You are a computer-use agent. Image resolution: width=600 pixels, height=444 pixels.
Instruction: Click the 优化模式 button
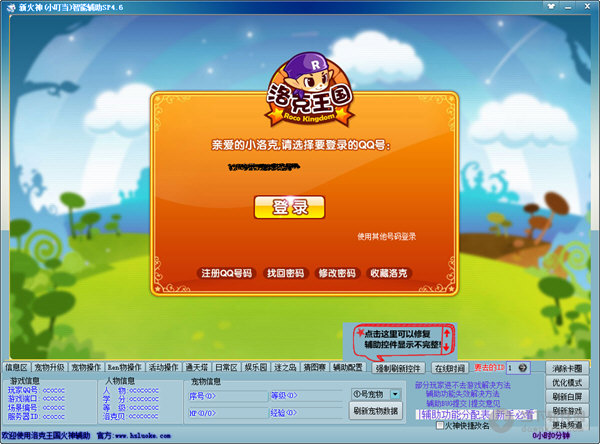click(567, 382)
